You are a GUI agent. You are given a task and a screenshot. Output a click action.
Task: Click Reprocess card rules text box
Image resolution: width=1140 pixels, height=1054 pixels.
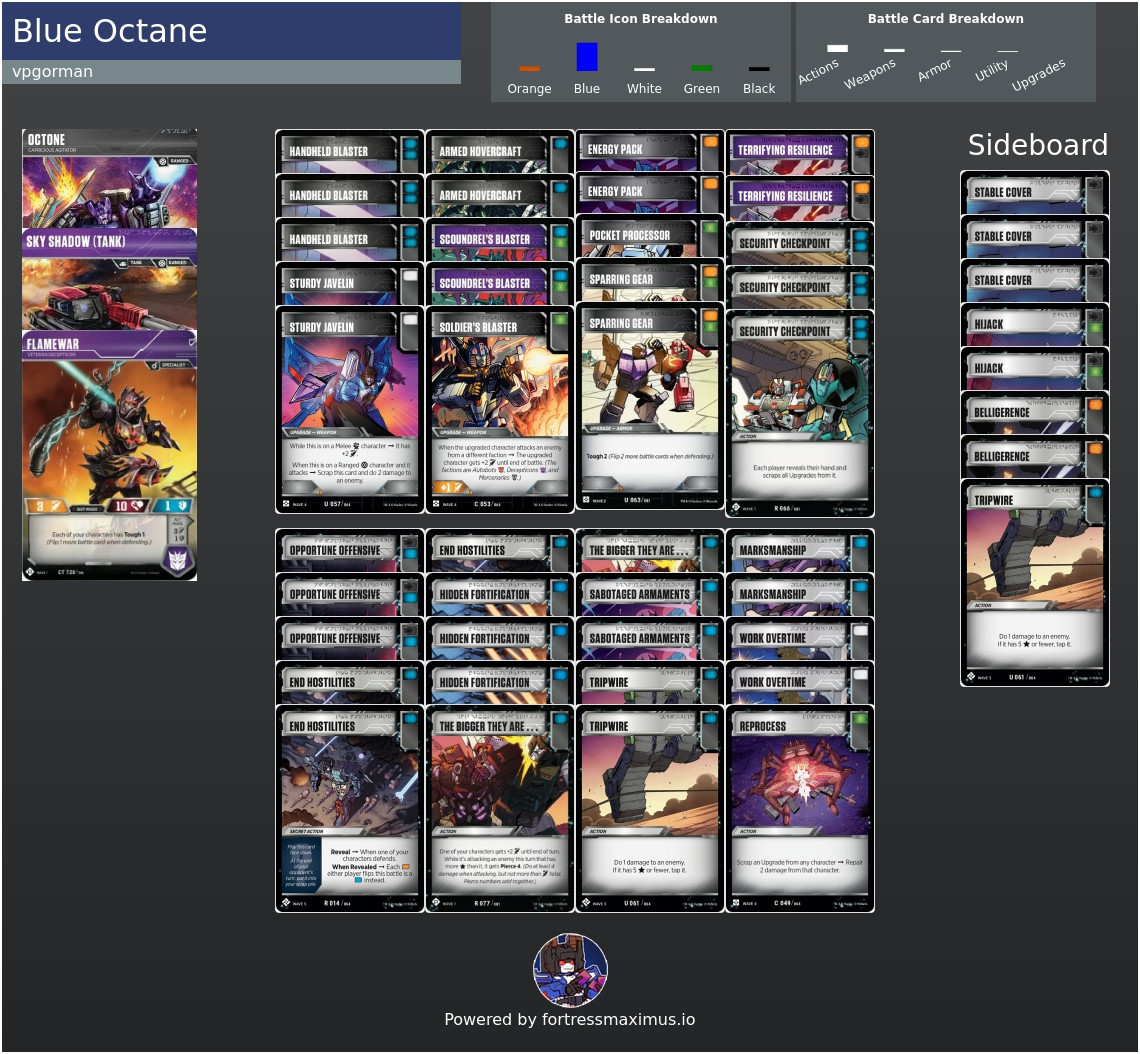800,865
